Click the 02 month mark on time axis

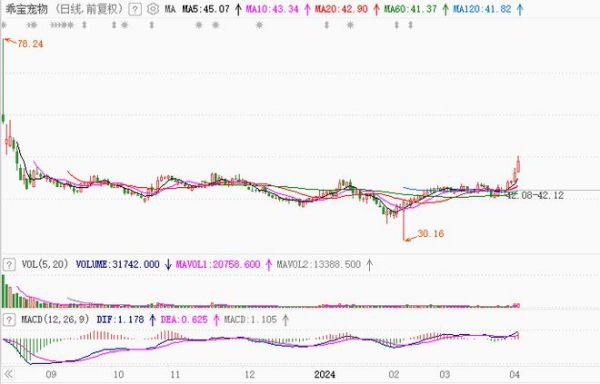tap(394, 374)
